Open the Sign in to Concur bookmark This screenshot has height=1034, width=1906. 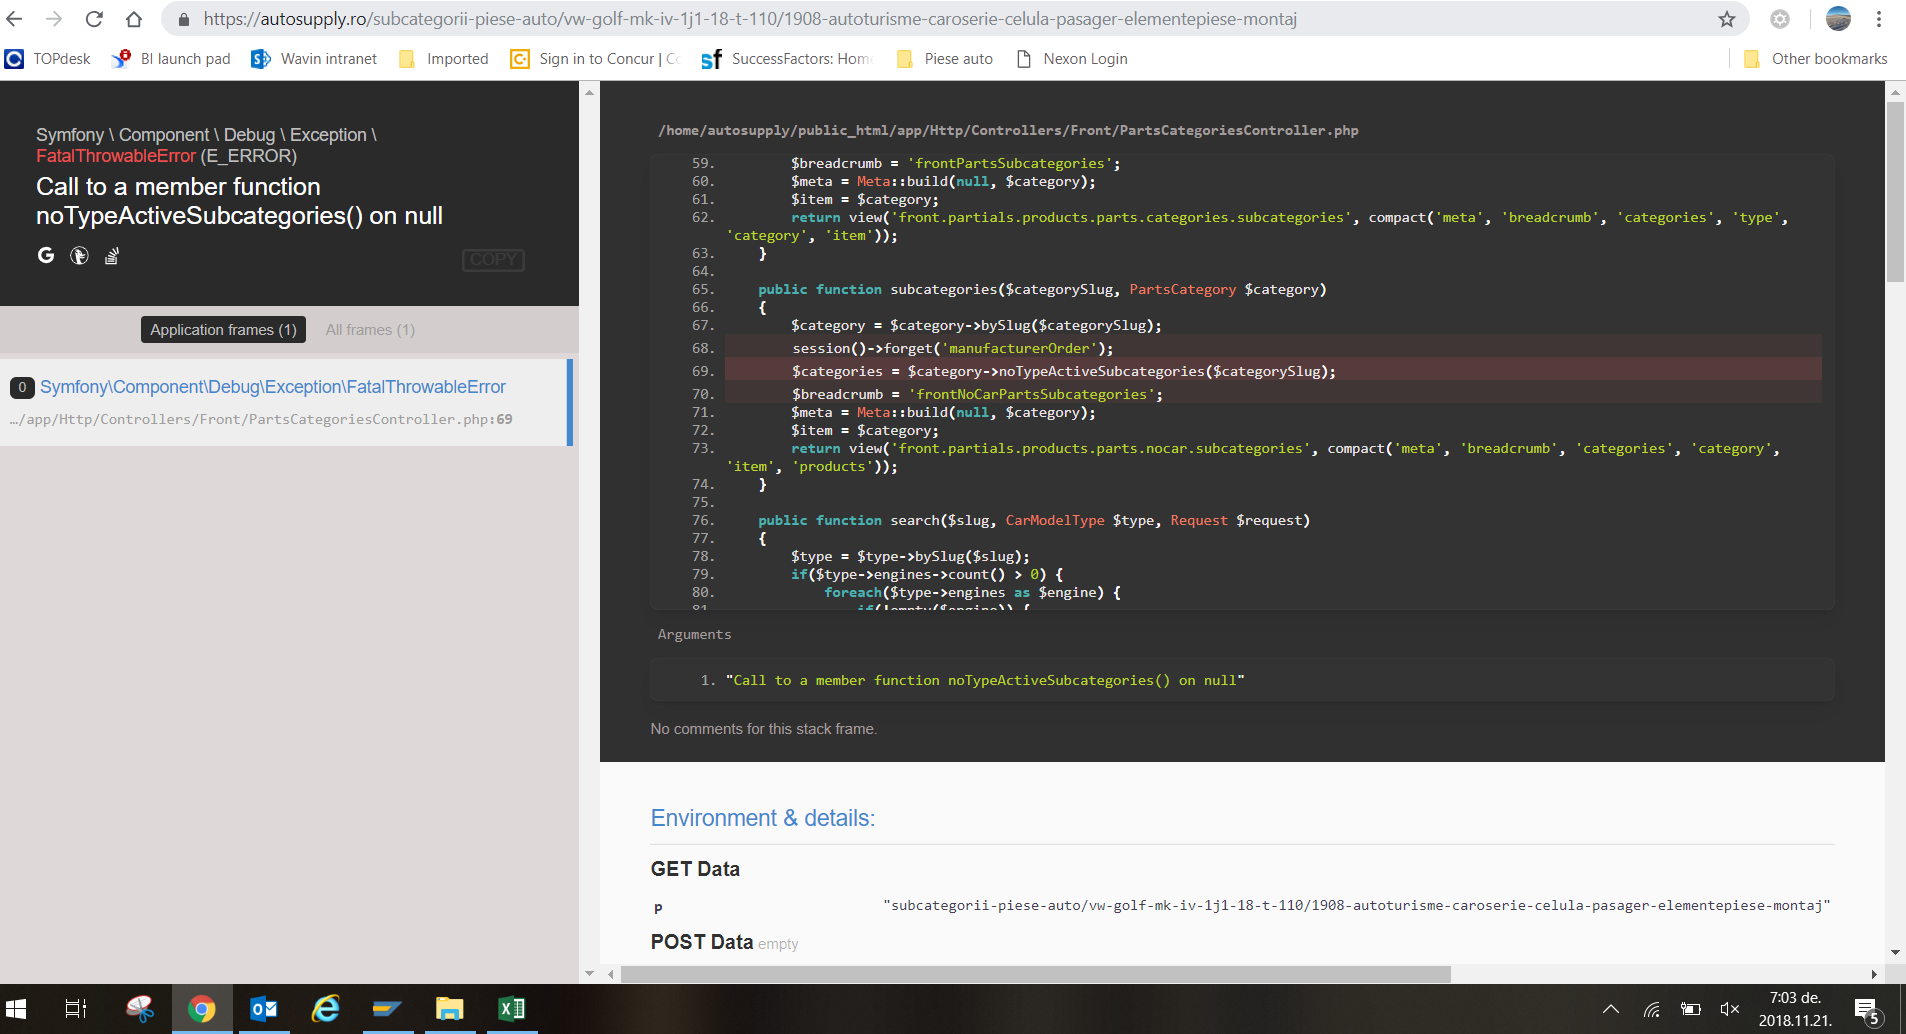(x=595, y=59)
